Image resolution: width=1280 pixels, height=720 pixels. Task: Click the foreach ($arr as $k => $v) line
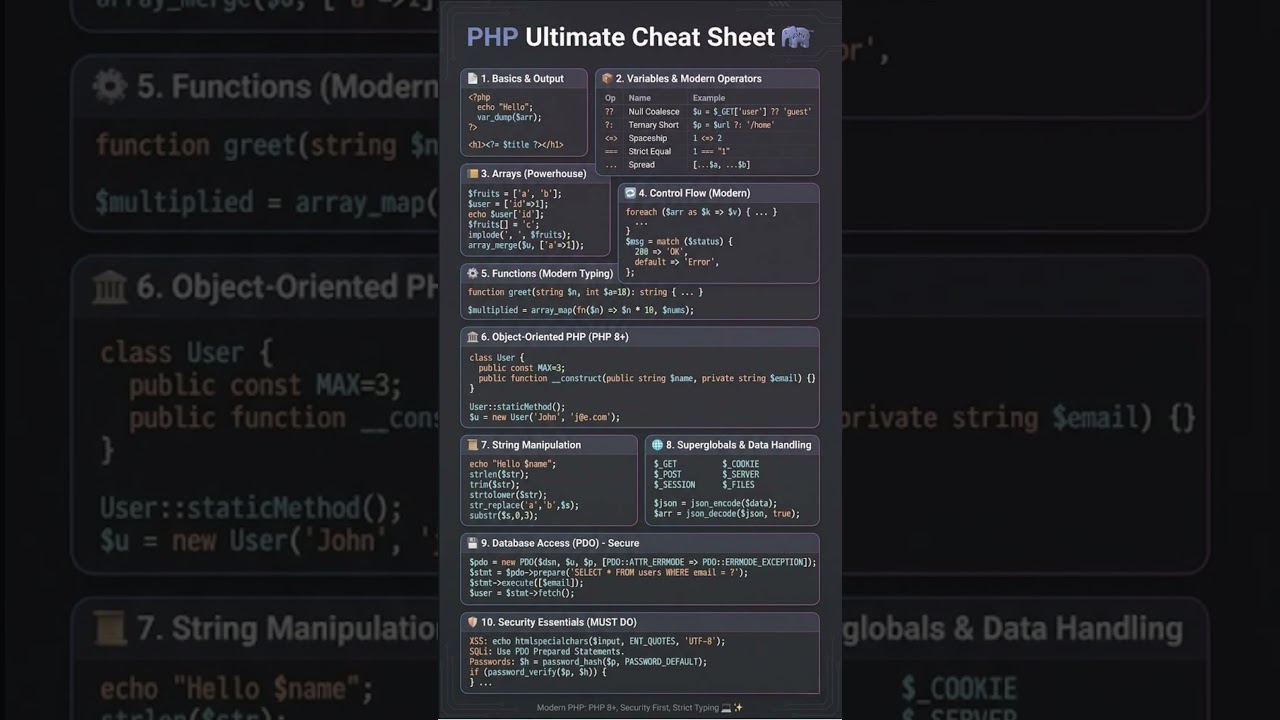tap(701, 212)
